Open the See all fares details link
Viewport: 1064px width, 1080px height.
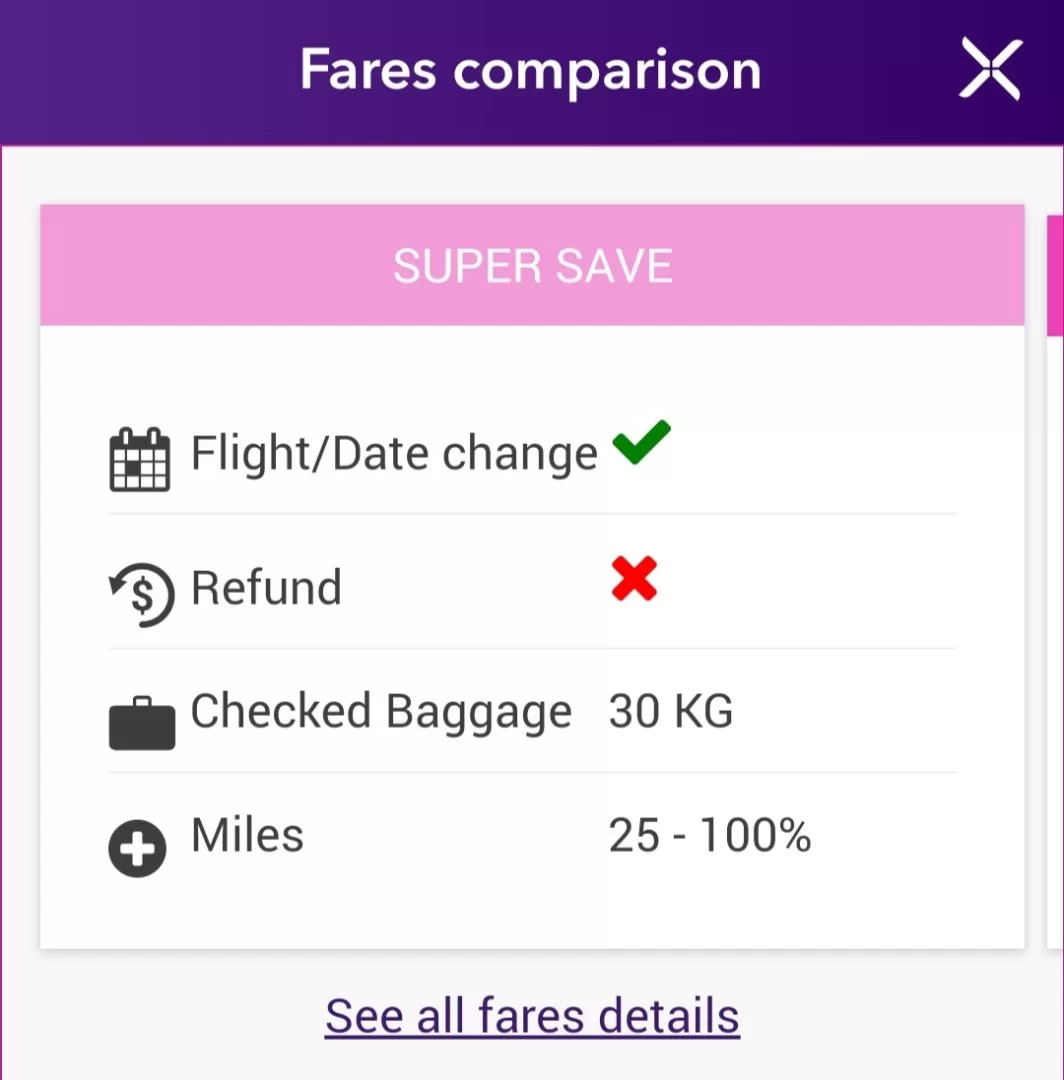coord(532,1015)
